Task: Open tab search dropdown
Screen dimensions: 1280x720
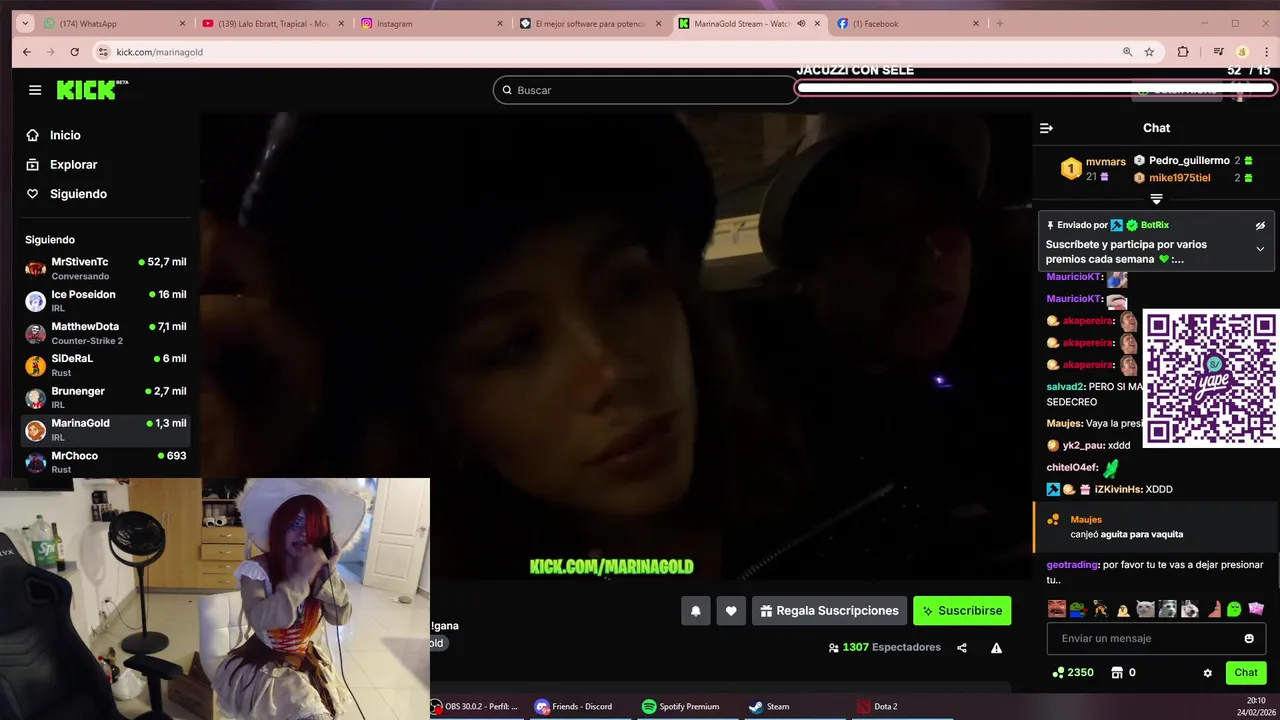Action: 24,23
